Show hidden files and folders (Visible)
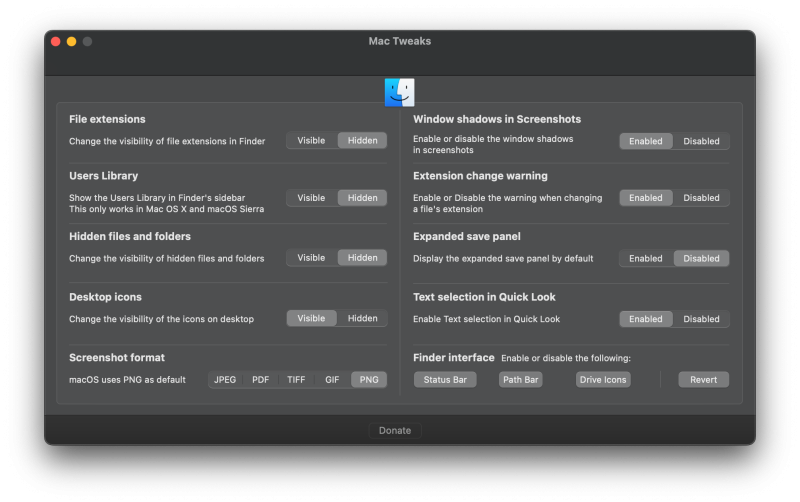800x502 pixels. point(311,258)
